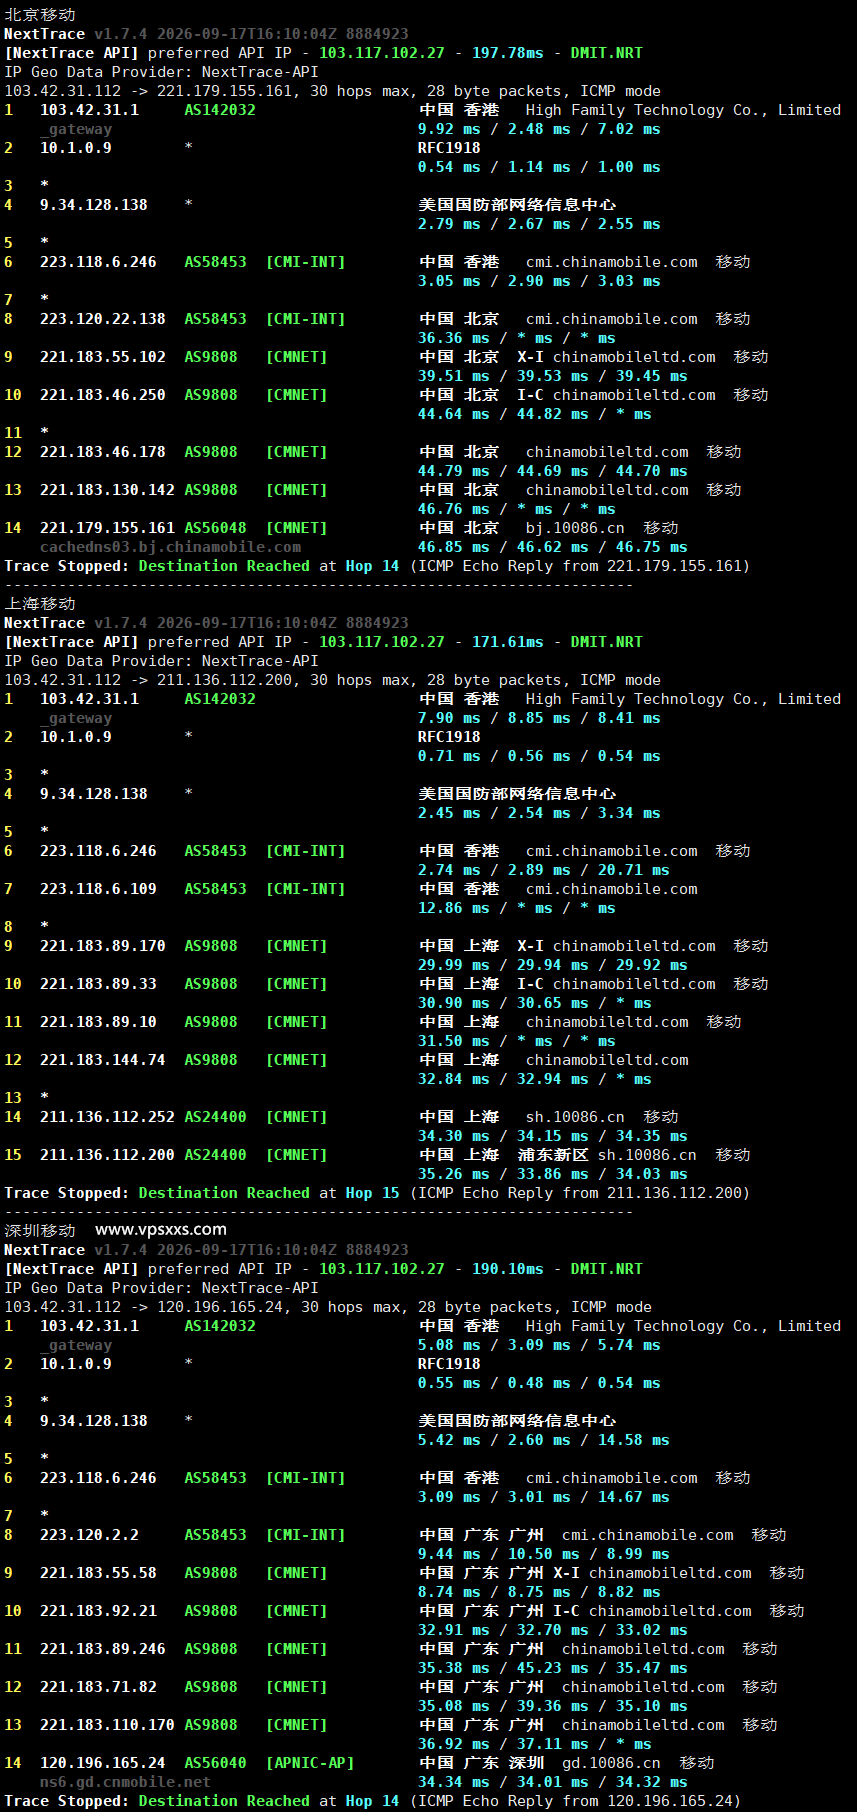Click the 46.76 ms latency value
Image resolution: width=857 pixels, height=1812 pixels.
click(x=454, y=509)
